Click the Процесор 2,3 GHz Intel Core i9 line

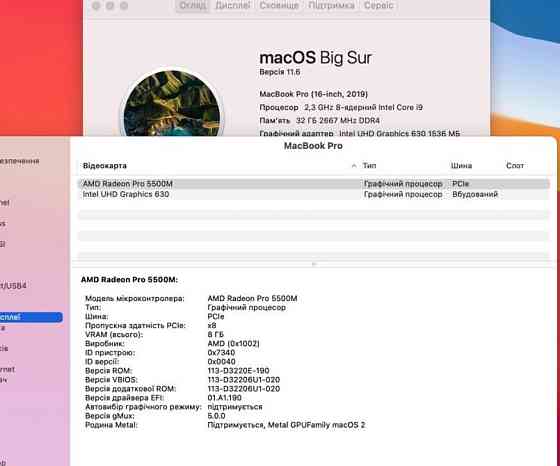[x=341, y=107]
